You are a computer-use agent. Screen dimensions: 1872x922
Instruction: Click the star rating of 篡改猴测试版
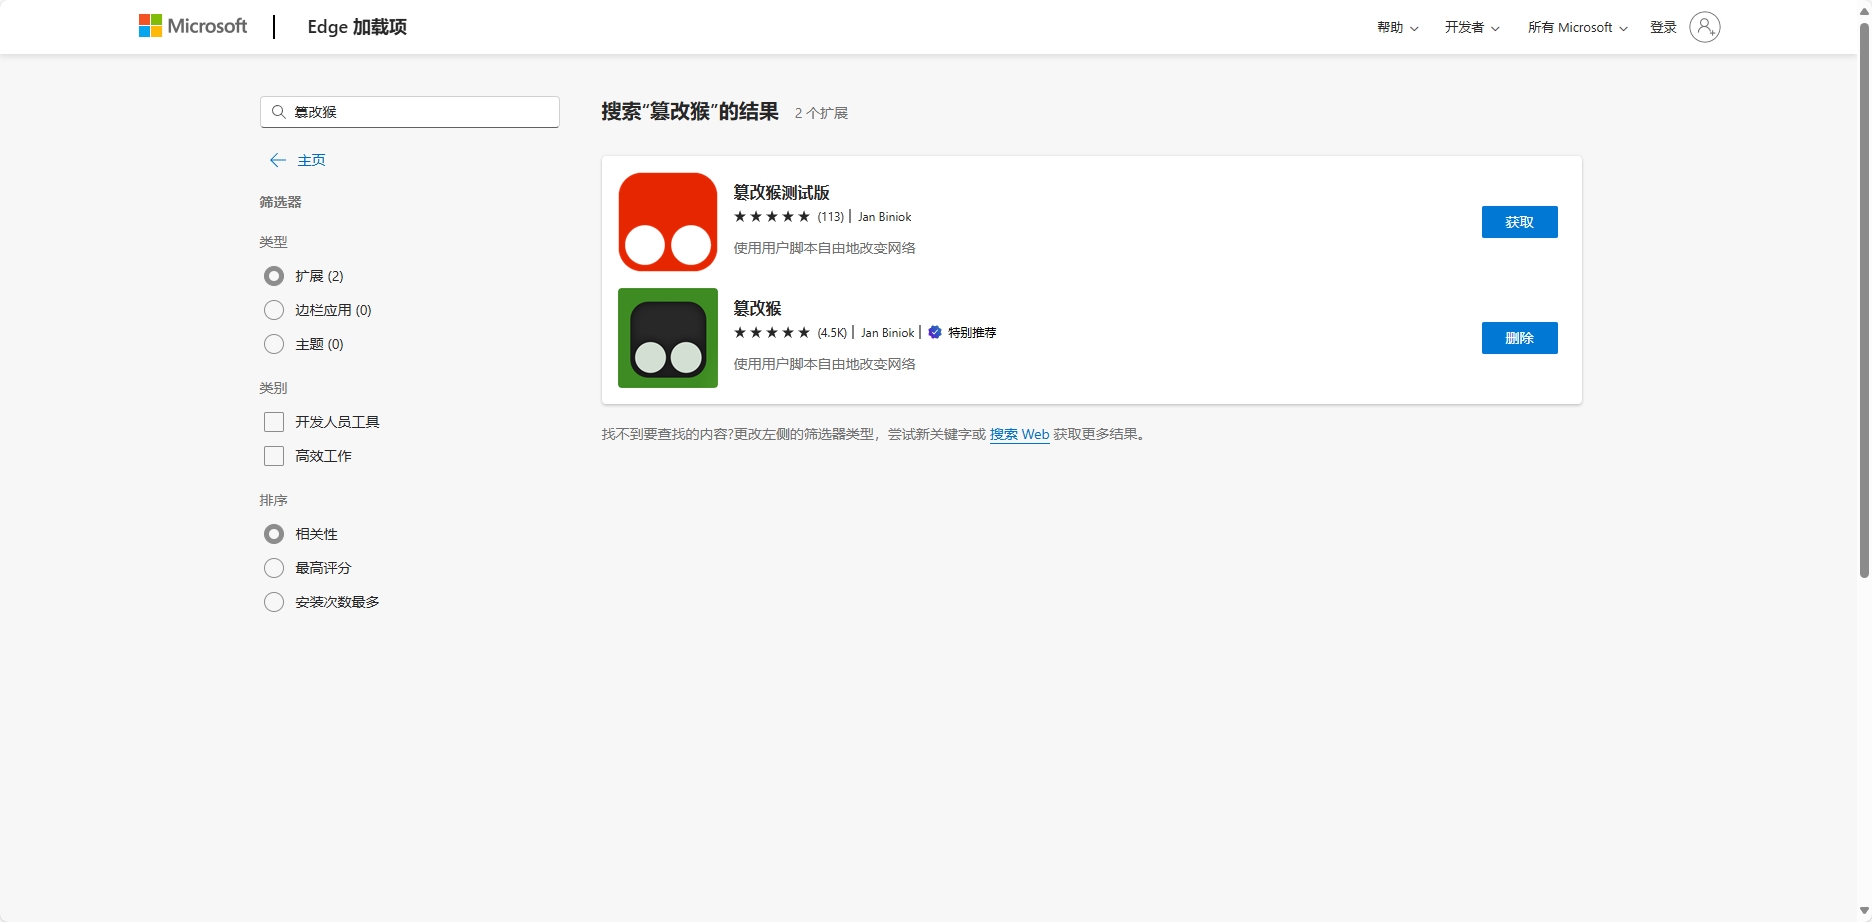[772, 216]
